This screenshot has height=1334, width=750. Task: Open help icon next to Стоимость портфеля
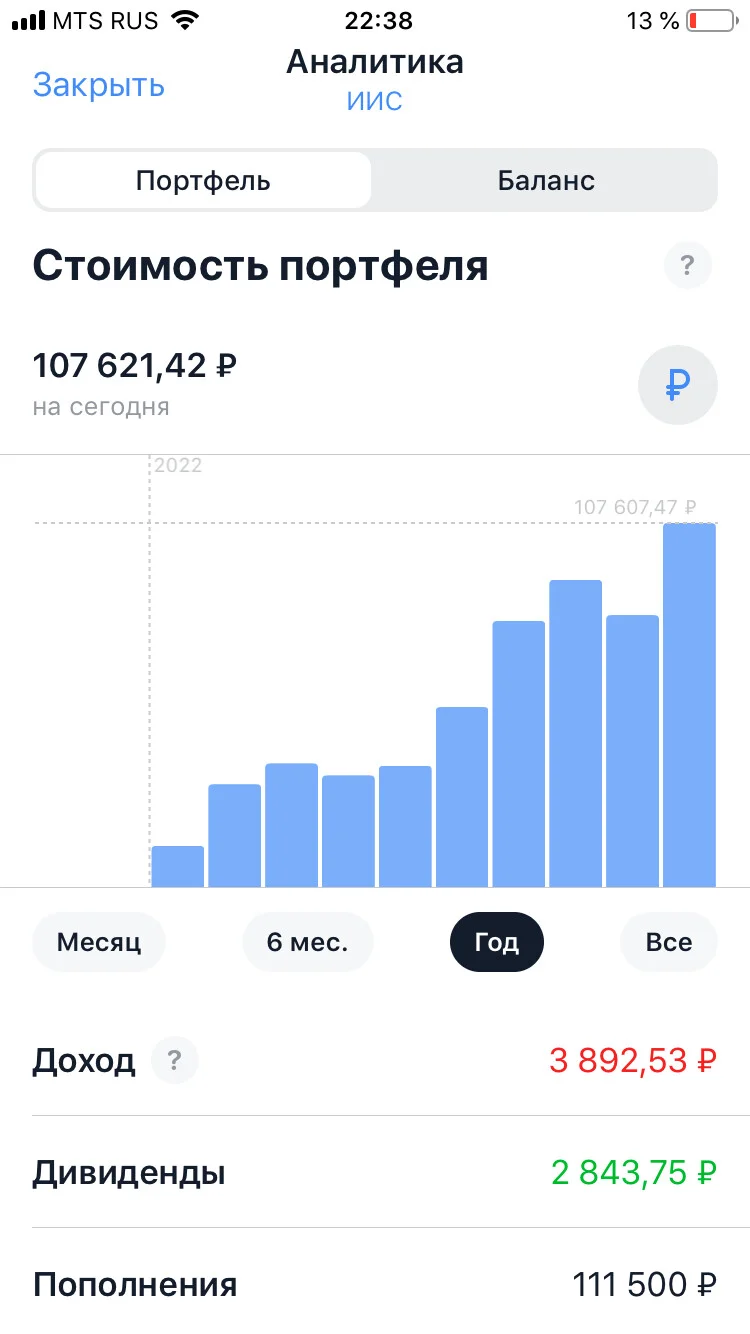(687, 266)
